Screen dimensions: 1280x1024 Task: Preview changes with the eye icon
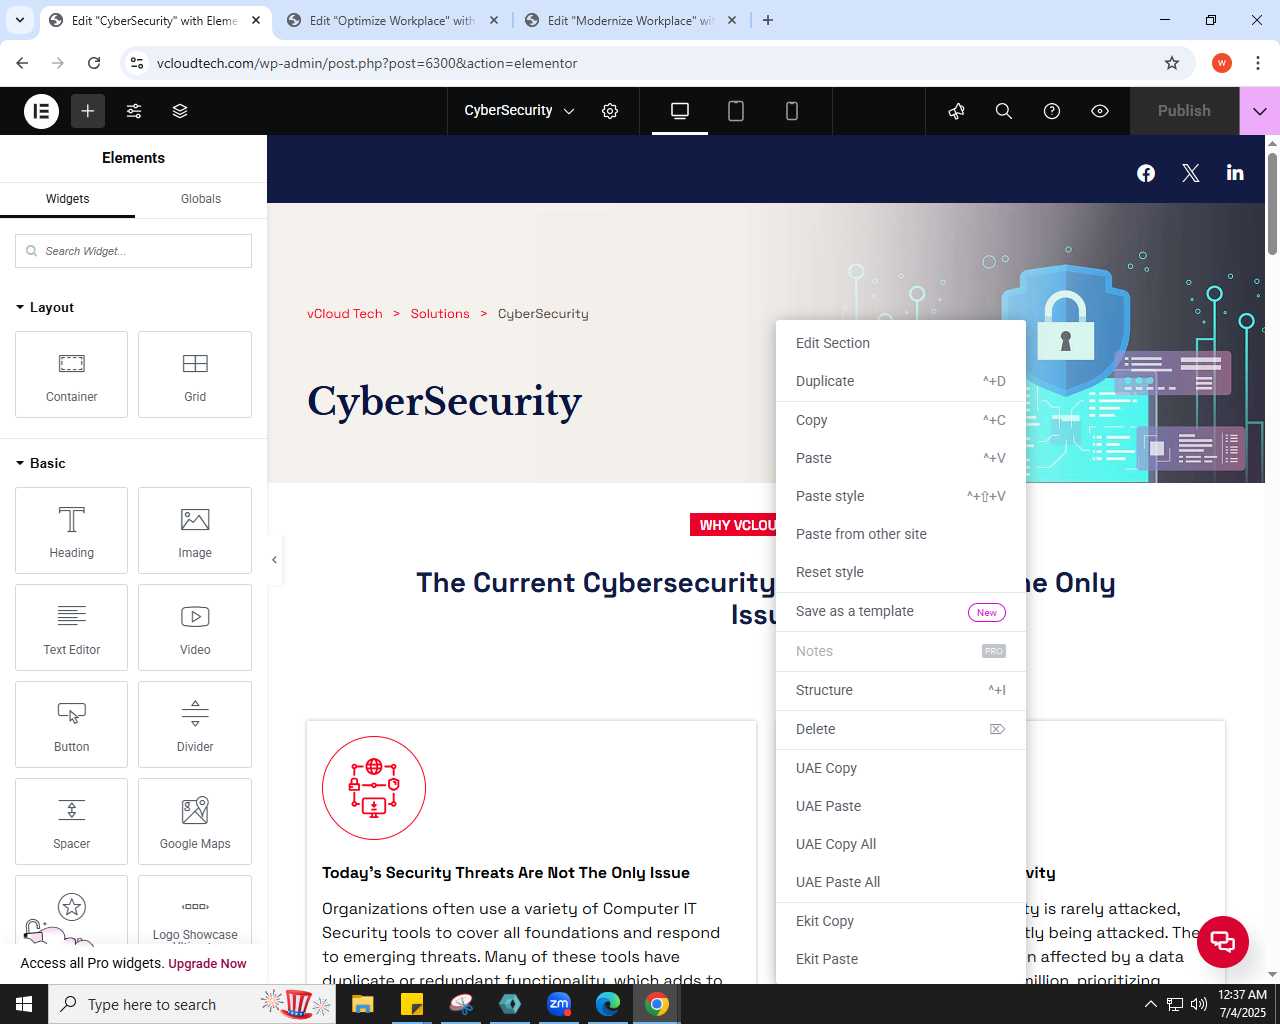(1100, 111)
